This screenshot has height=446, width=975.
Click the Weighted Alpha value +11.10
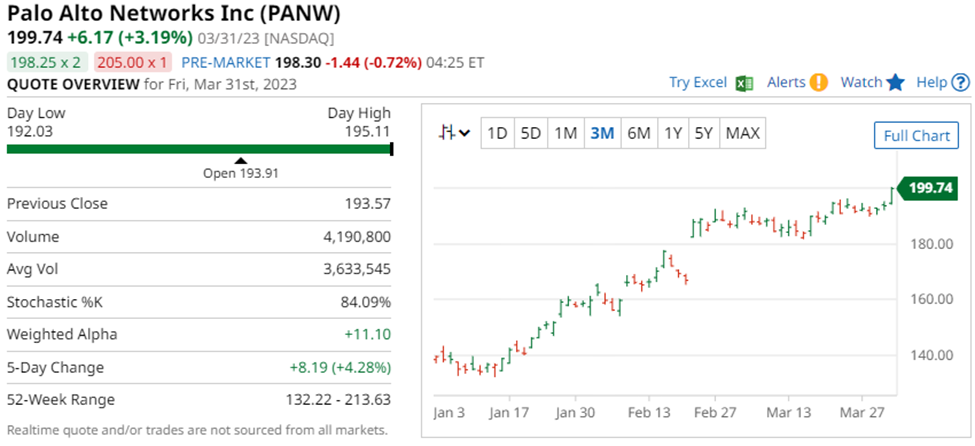point(368,335)
